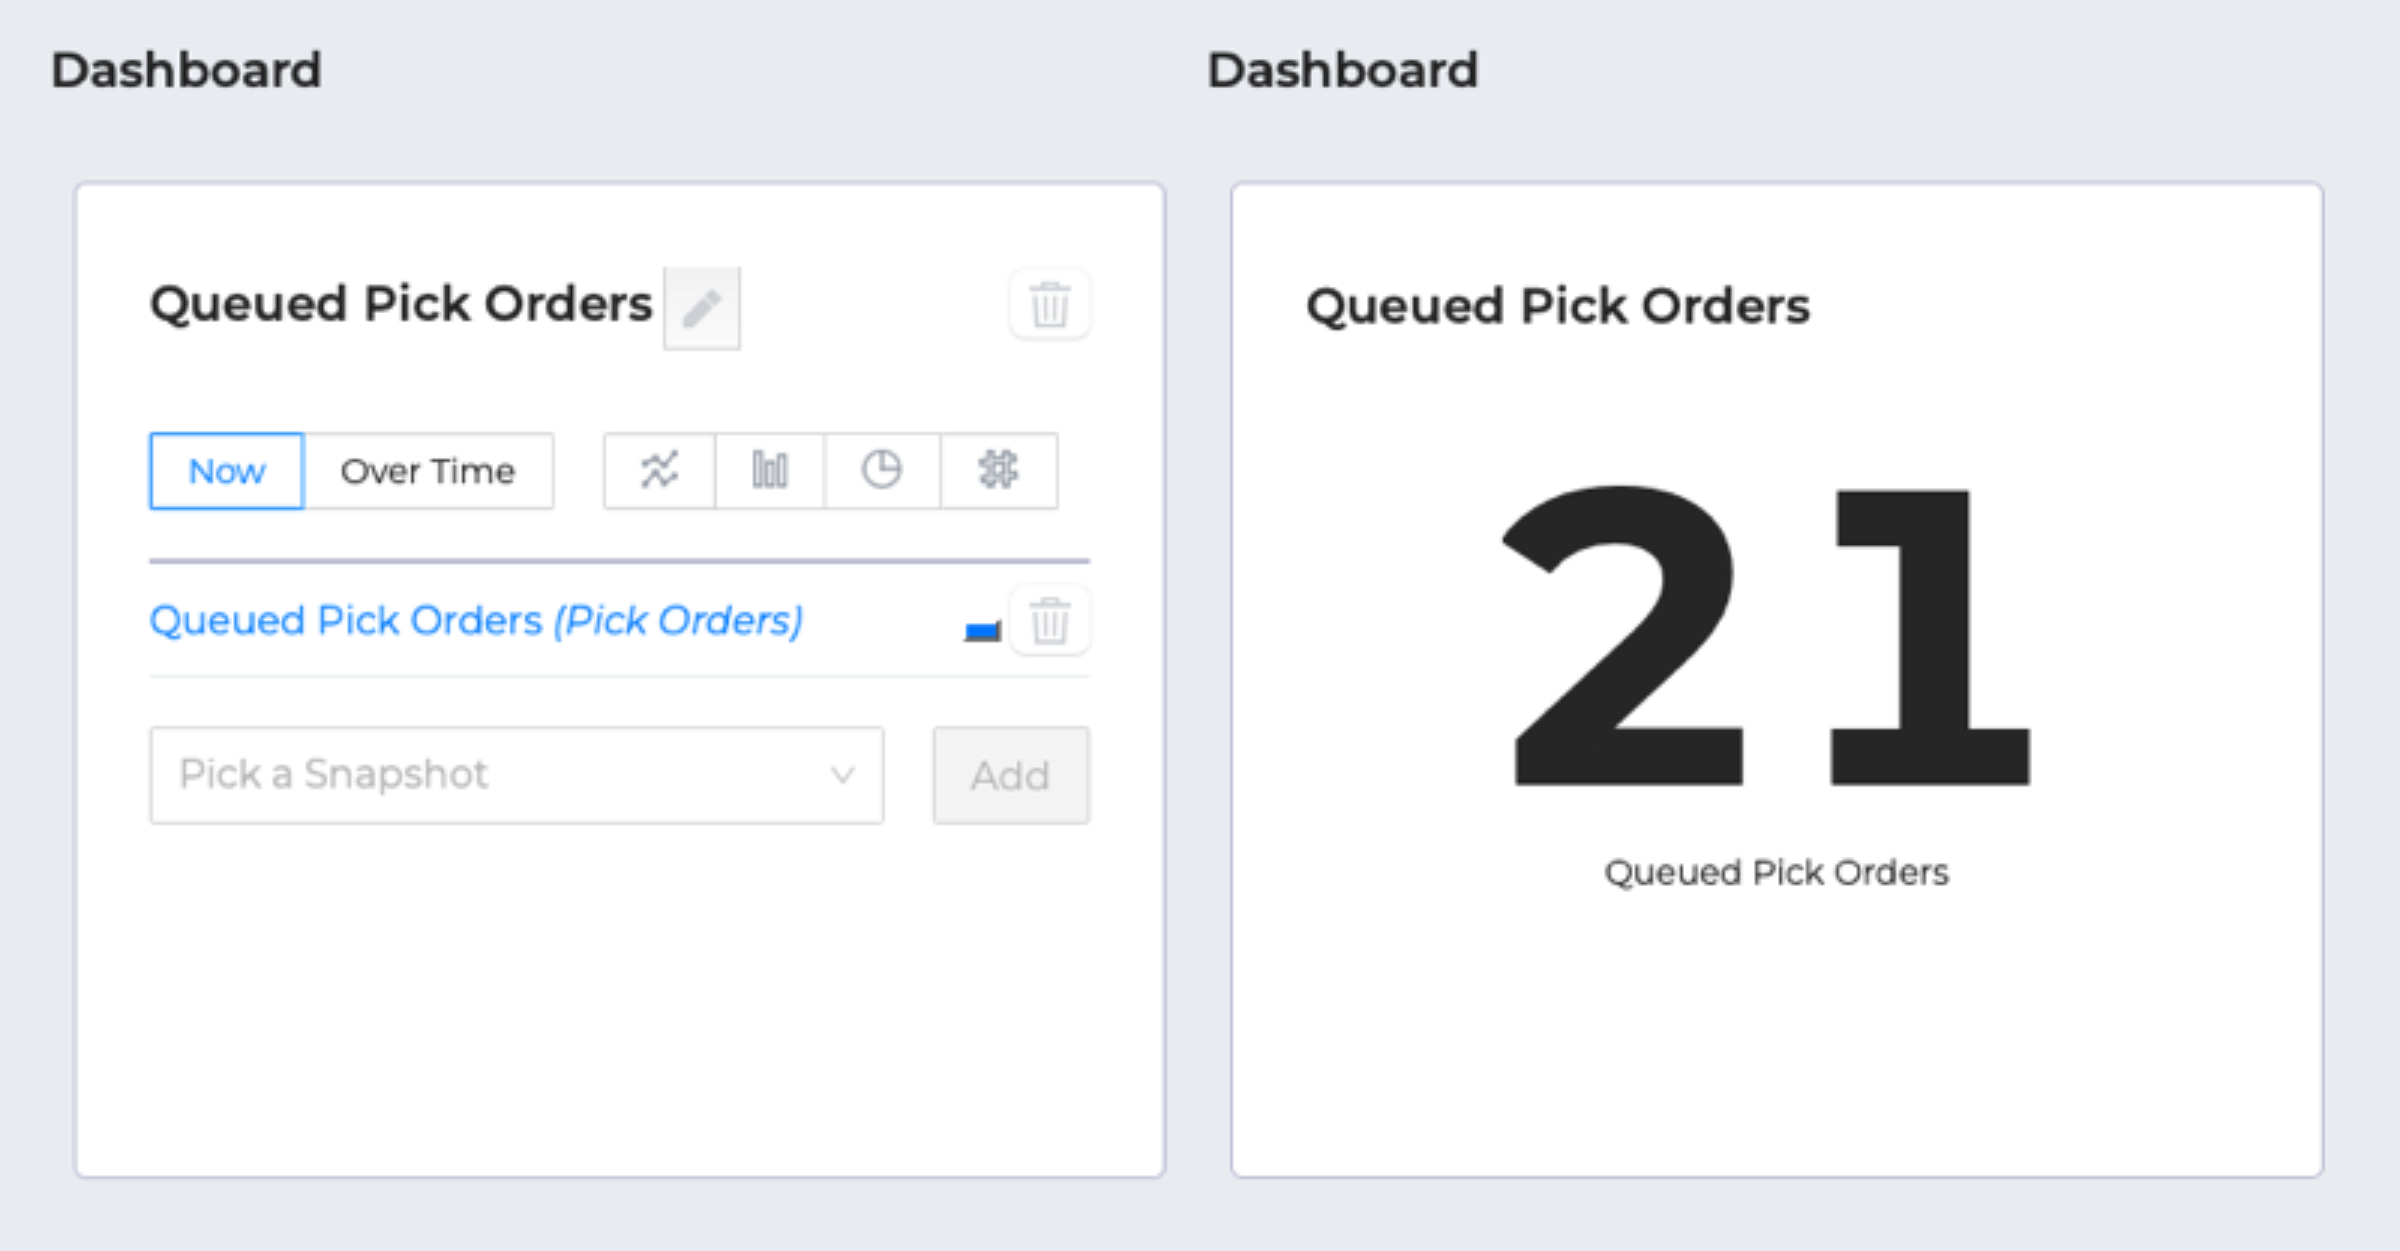
Task: Click the blue color swatch for snapshot
Action: pos(982,631)
